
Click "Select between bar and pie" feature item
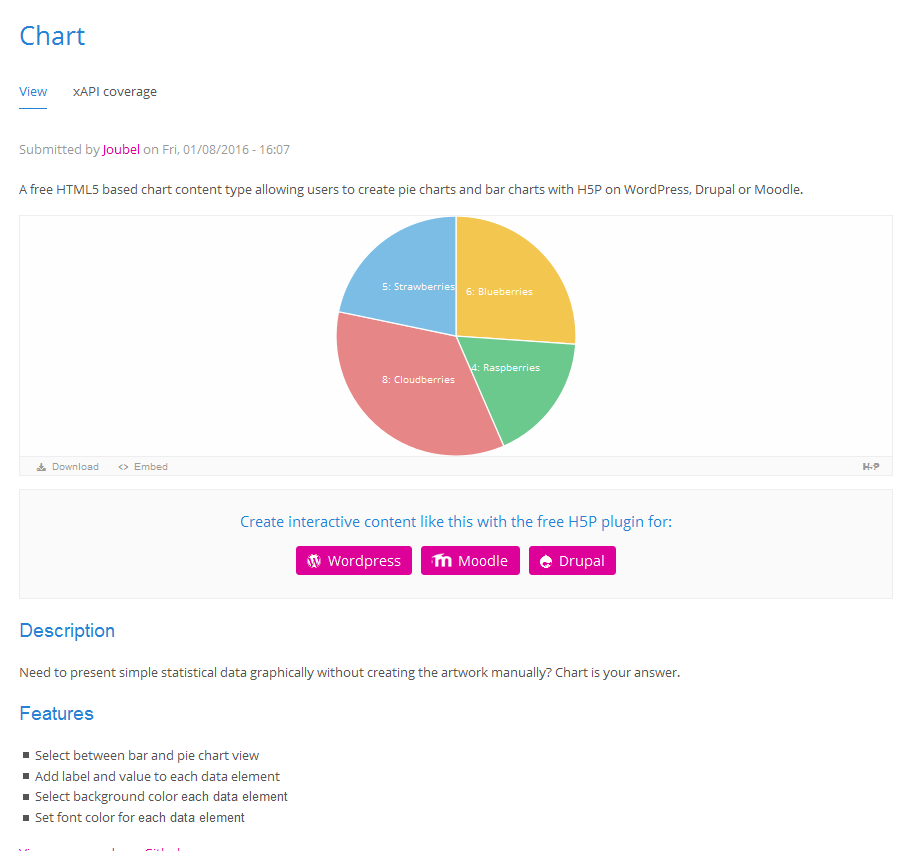point(147,756)
